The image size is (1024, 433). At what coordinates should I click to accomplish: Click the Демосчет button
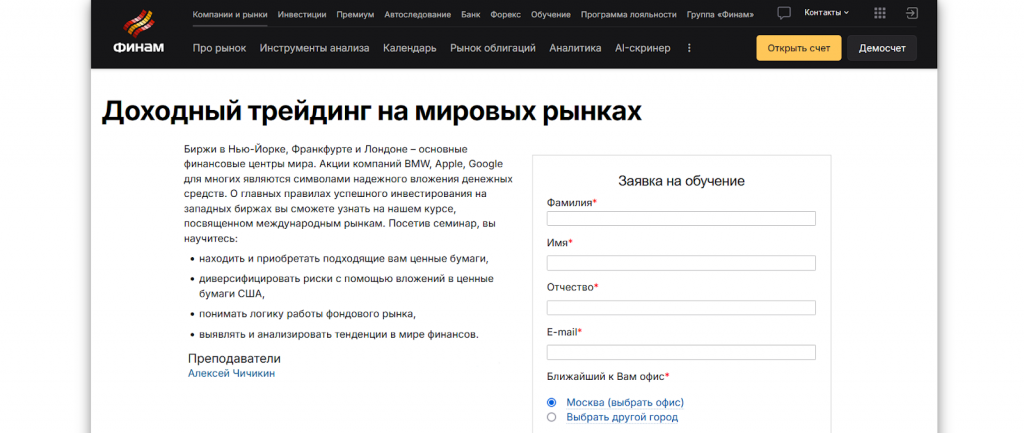pos(881,48)
